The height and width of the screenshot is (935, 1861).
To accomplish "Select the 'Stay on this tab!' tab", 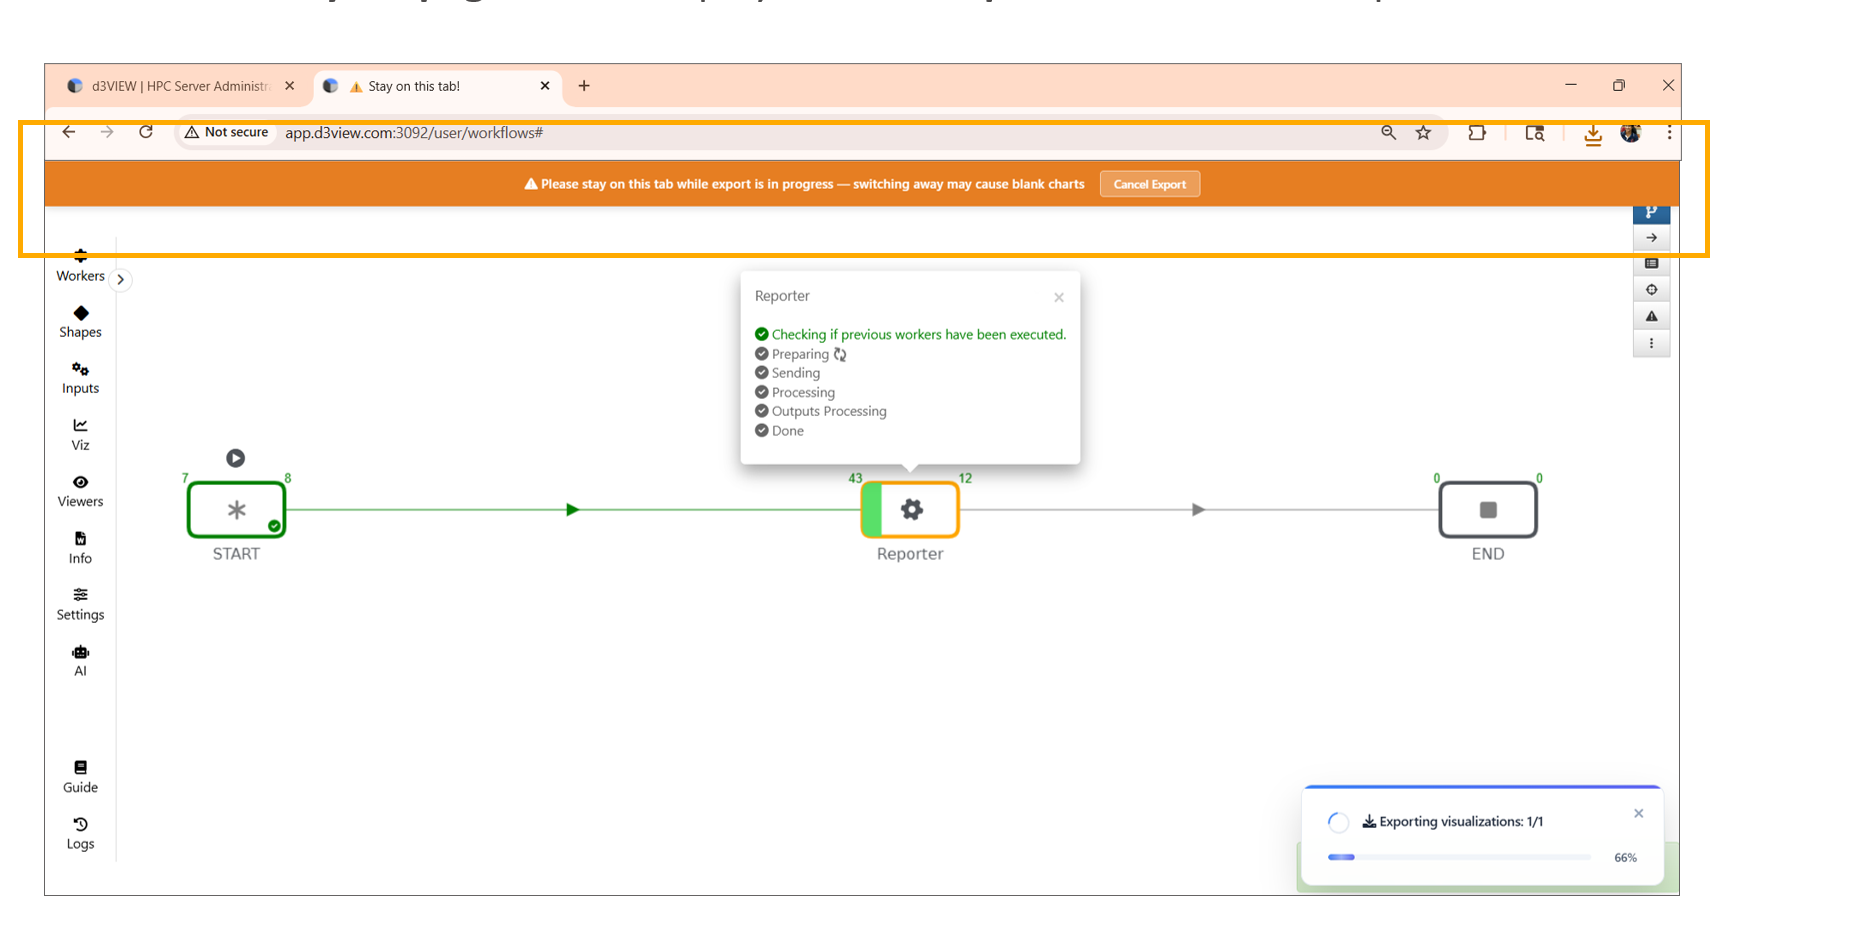I will 435,86.
